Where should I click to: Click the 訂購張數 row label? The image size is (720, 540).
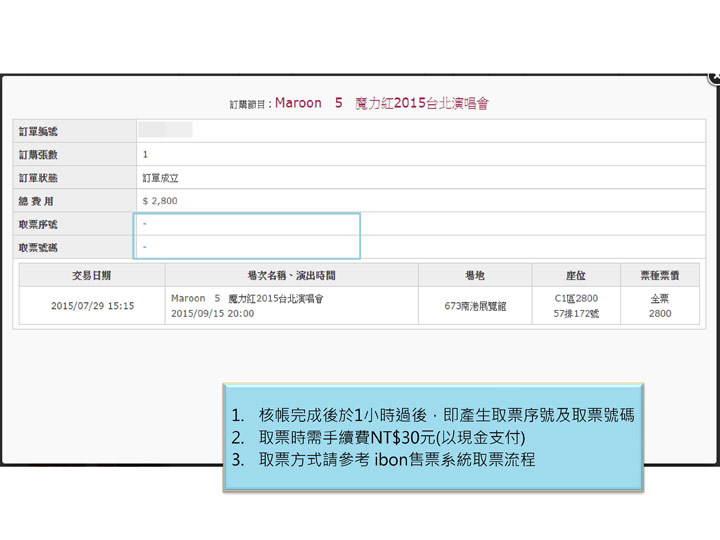click(x=39, y=154)
